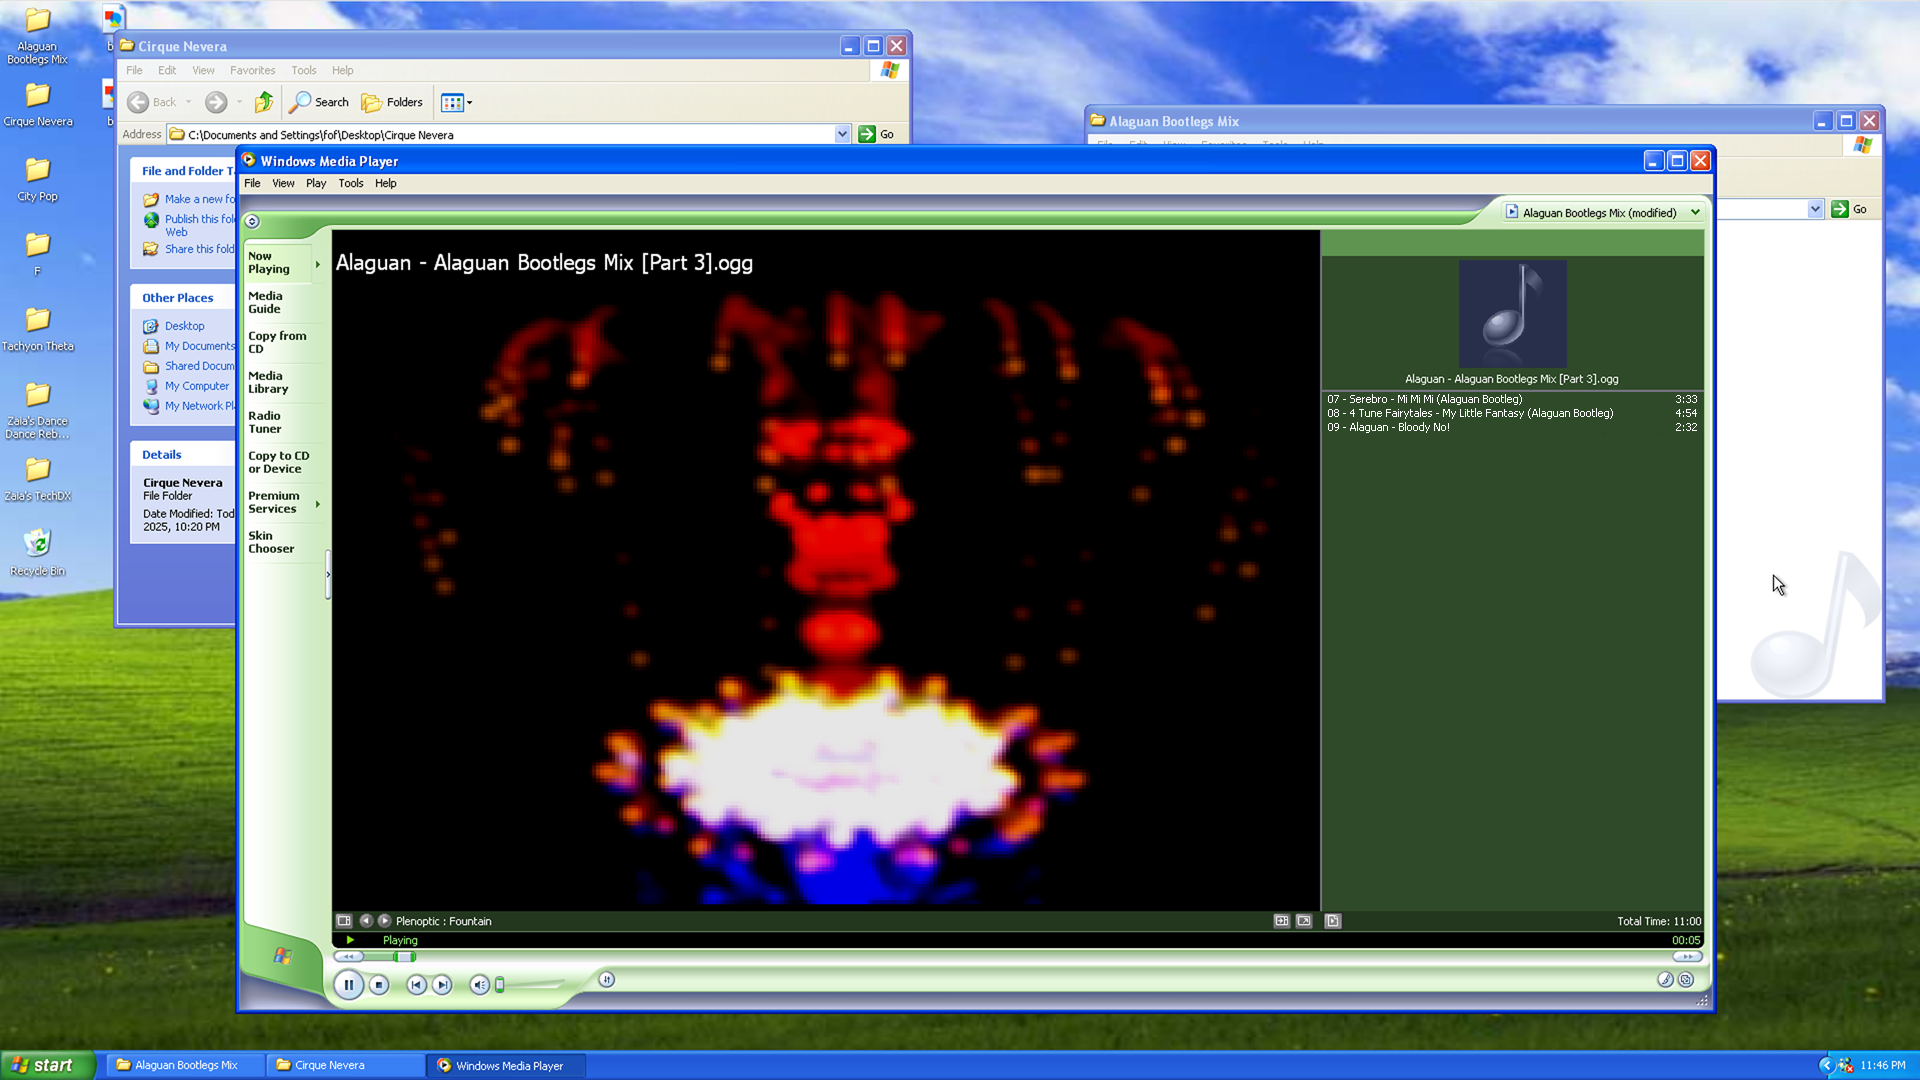Open the Tools menu in Media Player
This screenshot has height=1080, width=1920.
[x=350, y=183]
